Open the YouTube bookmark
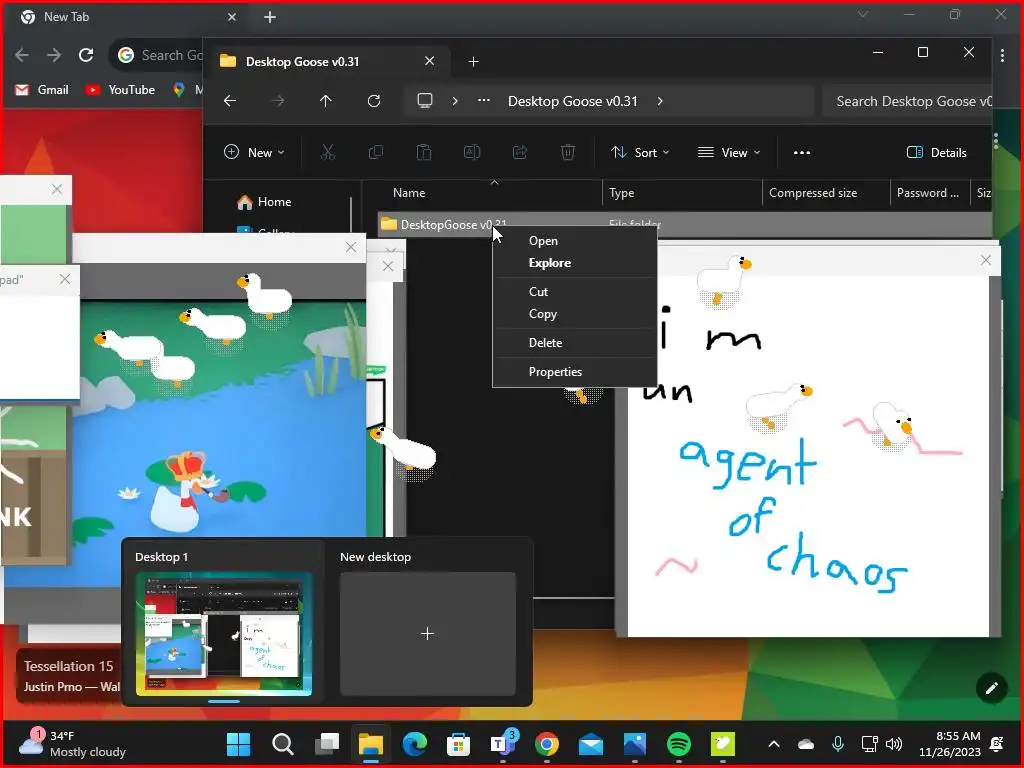Image resolution: width=1024 pixels, height=768 pixels. pyautogui.click(x=120, y=90)
